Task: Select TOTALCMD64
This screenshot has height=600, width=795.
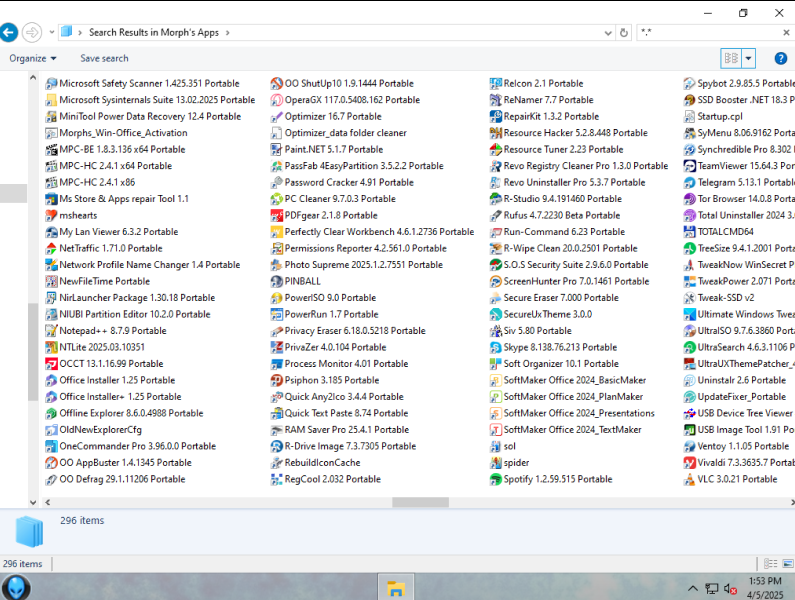Action: pyautogui.click(x=719, y=232)
